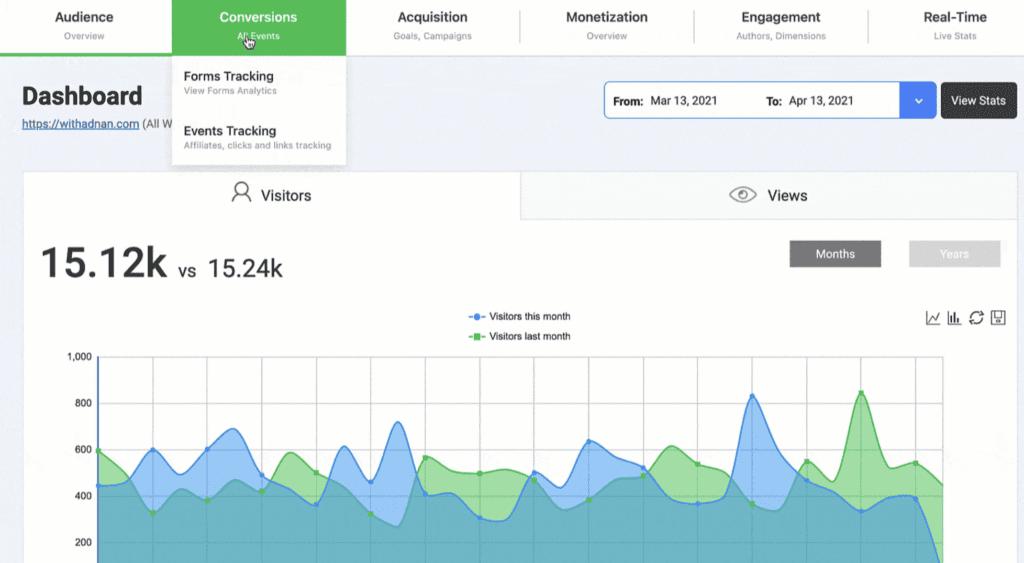Select the Years period toggle
Screen dimensions: 1024x563
click(x=954, y=254)
